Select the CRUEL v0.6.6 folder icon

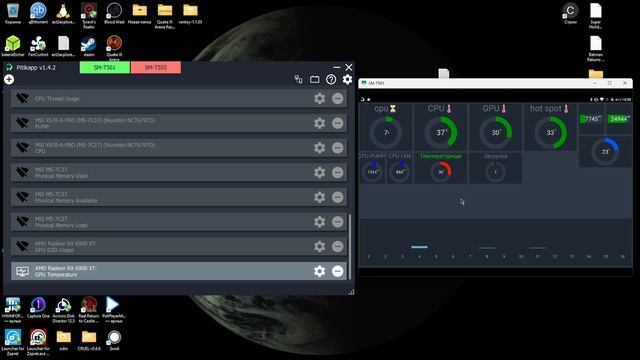coord(89,341)
